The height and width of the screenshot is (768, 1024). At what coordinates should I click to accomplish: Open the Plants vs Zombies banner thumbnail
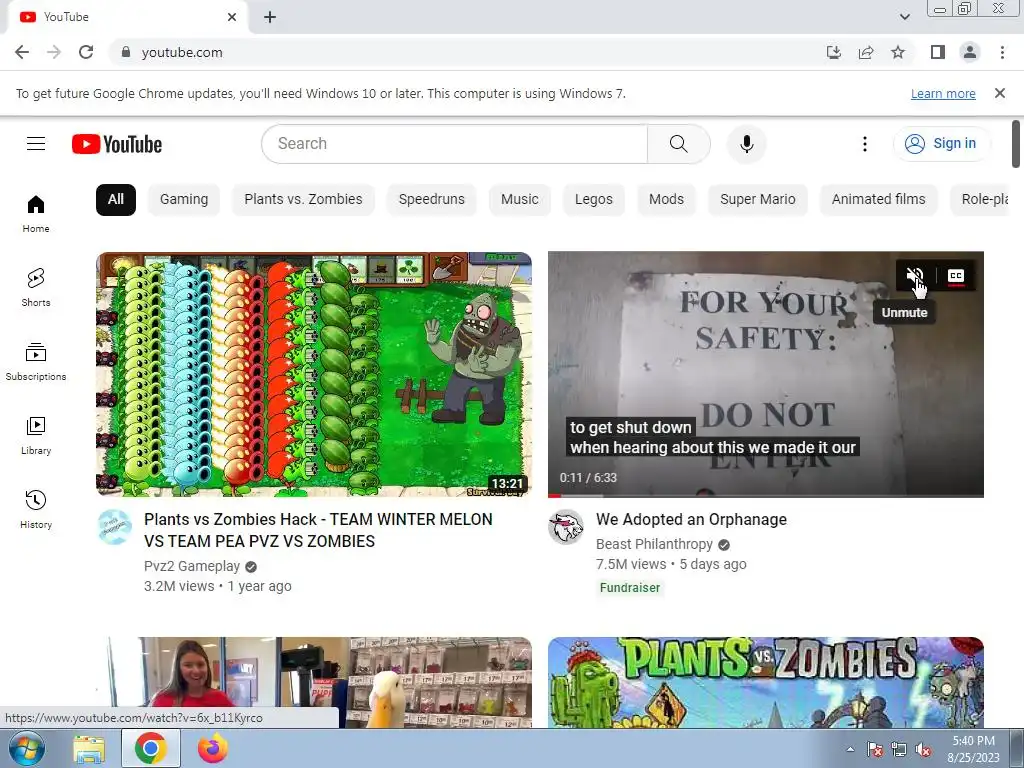(765, 682)
